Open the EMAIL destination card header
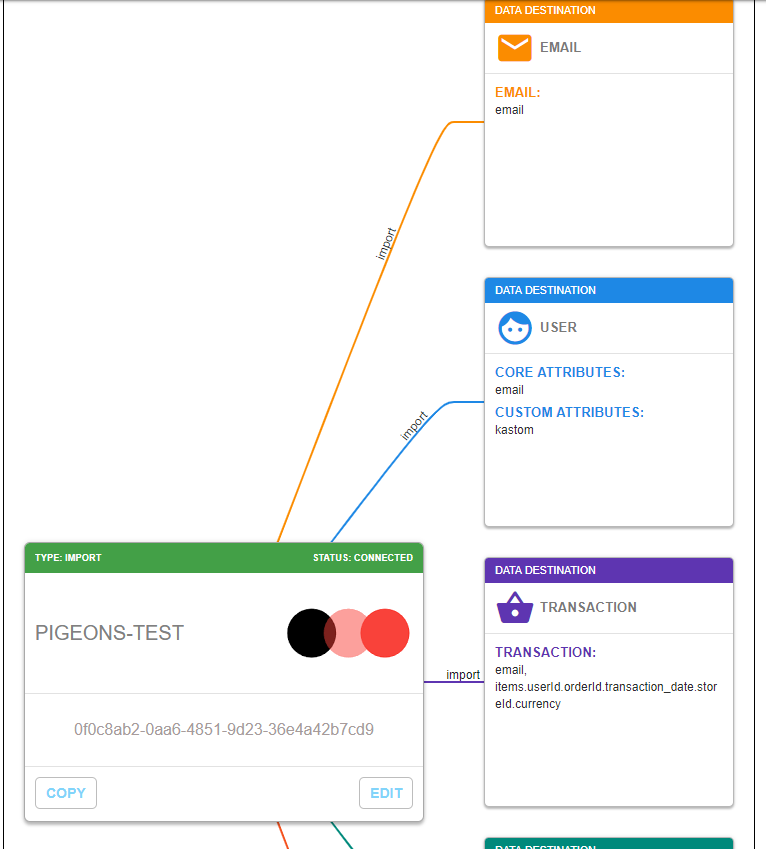Viewport: 766px width, 849px height. pyautogui.click(x=608, y=10)
